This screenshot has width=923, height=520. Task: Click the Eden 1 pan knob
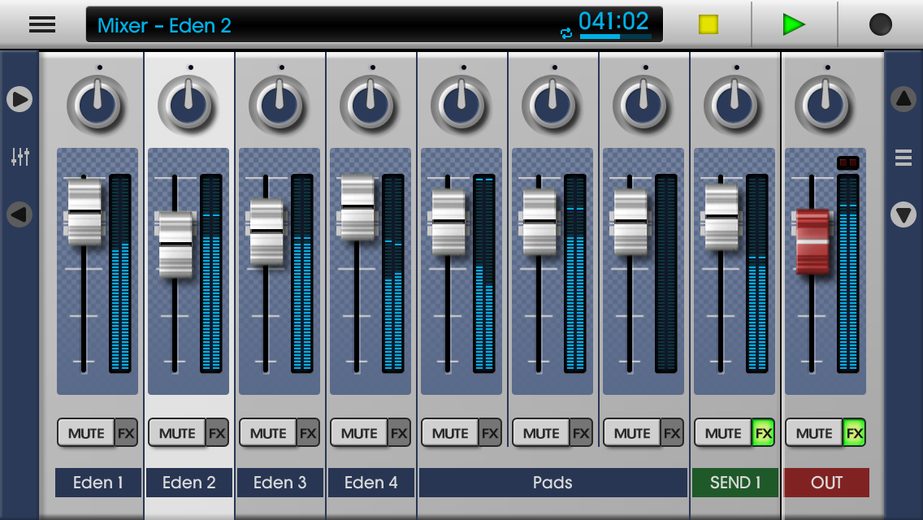pos(97,105)
